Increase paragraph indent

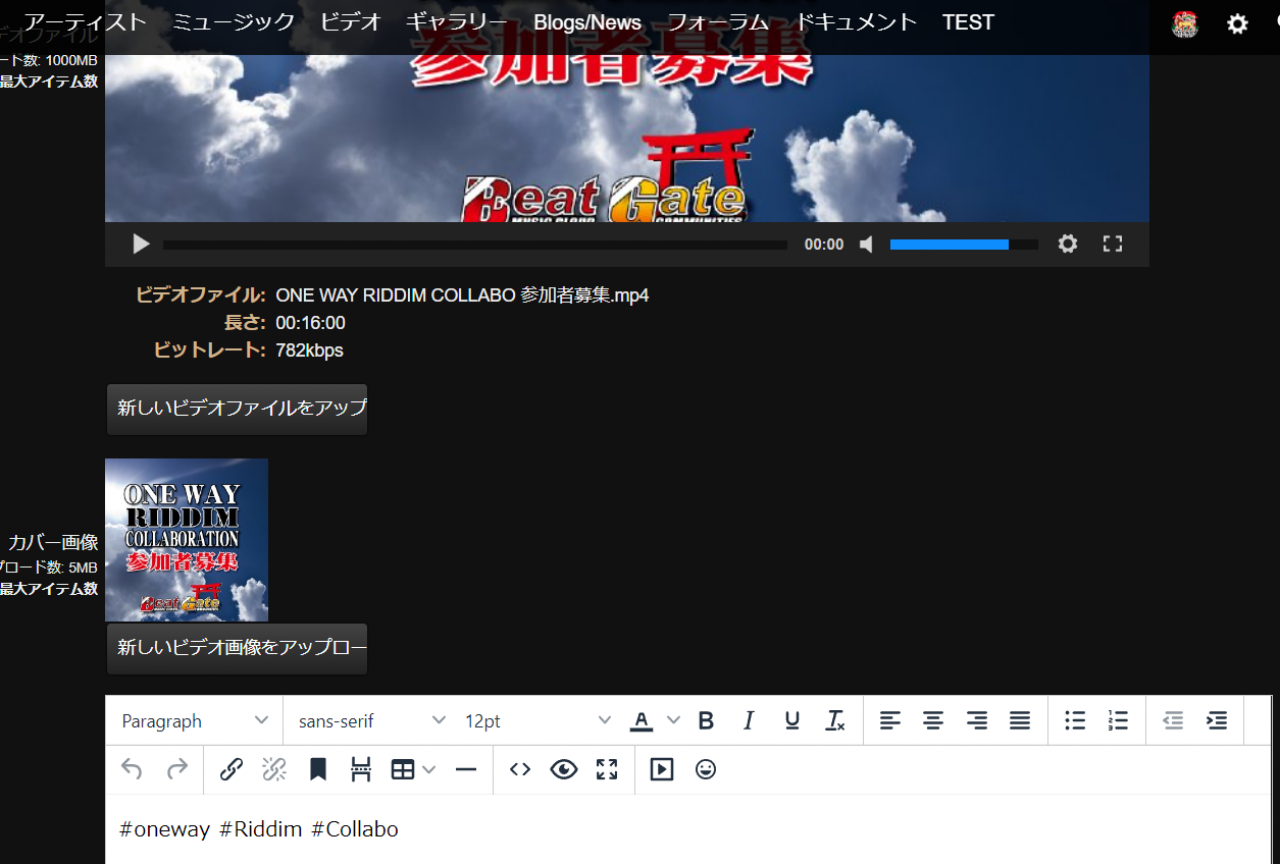[1217, 721]
